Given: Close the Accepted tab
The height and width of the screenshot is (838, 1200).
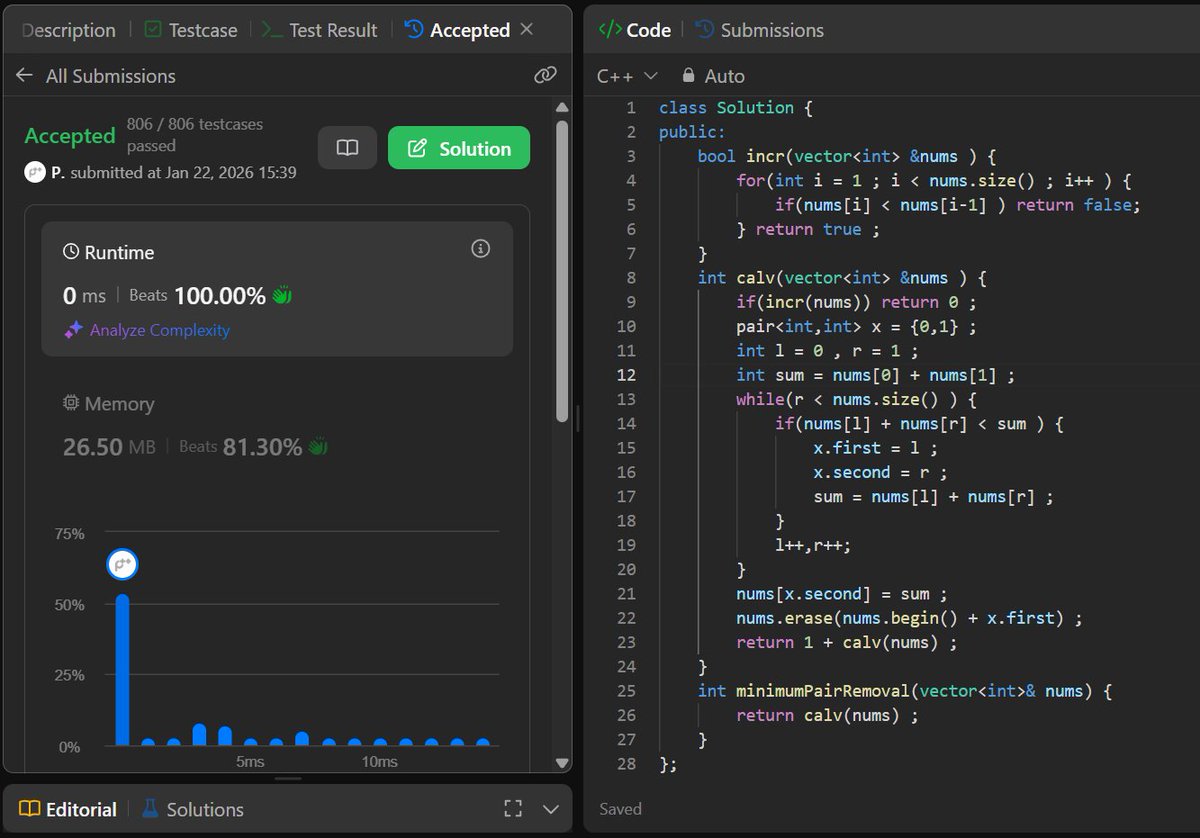Looking at the screenshot, I should tap(527, 29).
